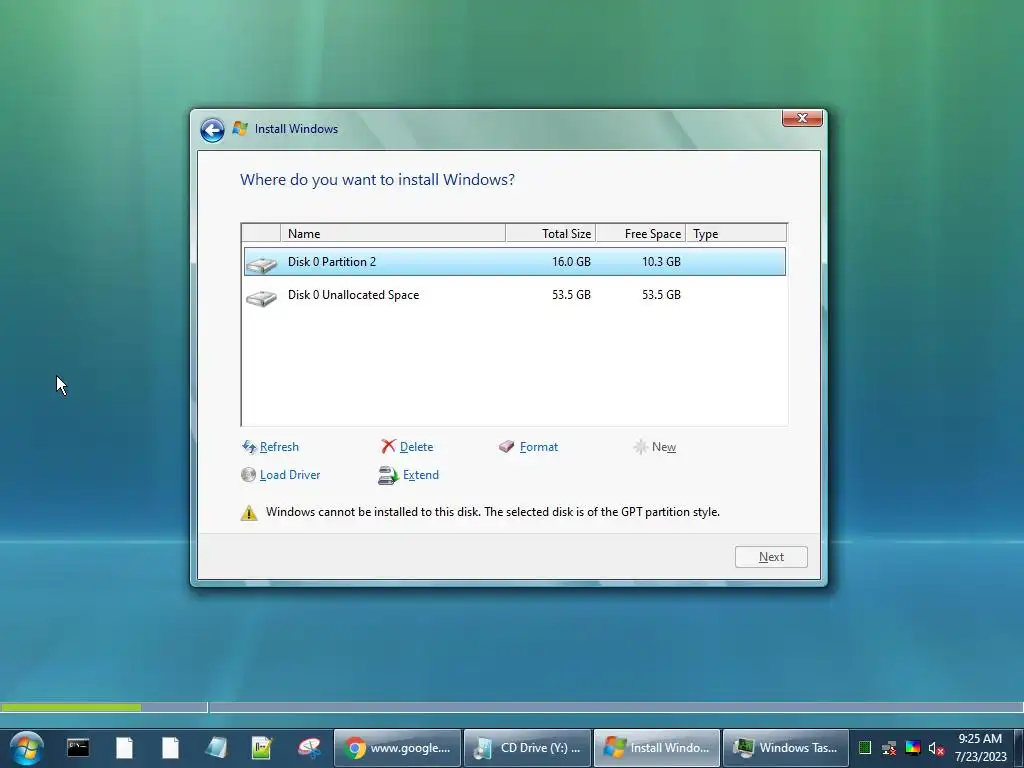Click the Refresh link
The width and height of the screenshot is (1024, 768).
click(279, 447)
